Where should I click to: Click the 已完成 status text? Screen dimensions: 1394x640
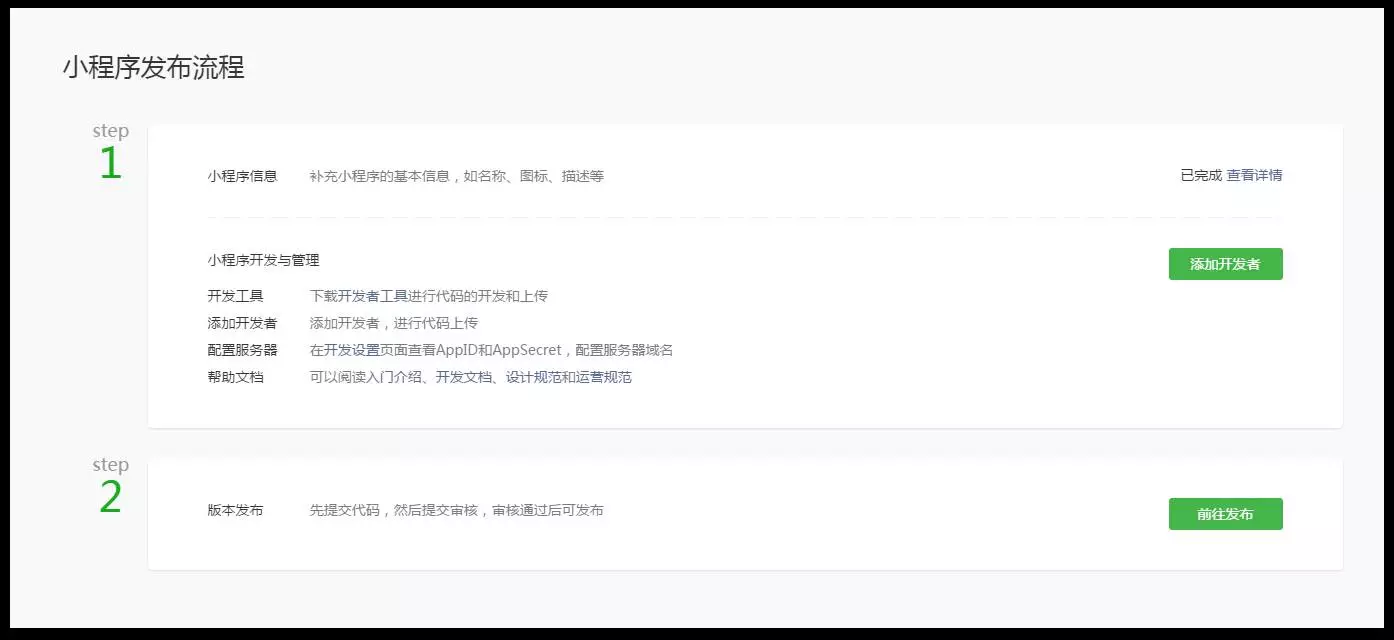tap(1200, 175)
